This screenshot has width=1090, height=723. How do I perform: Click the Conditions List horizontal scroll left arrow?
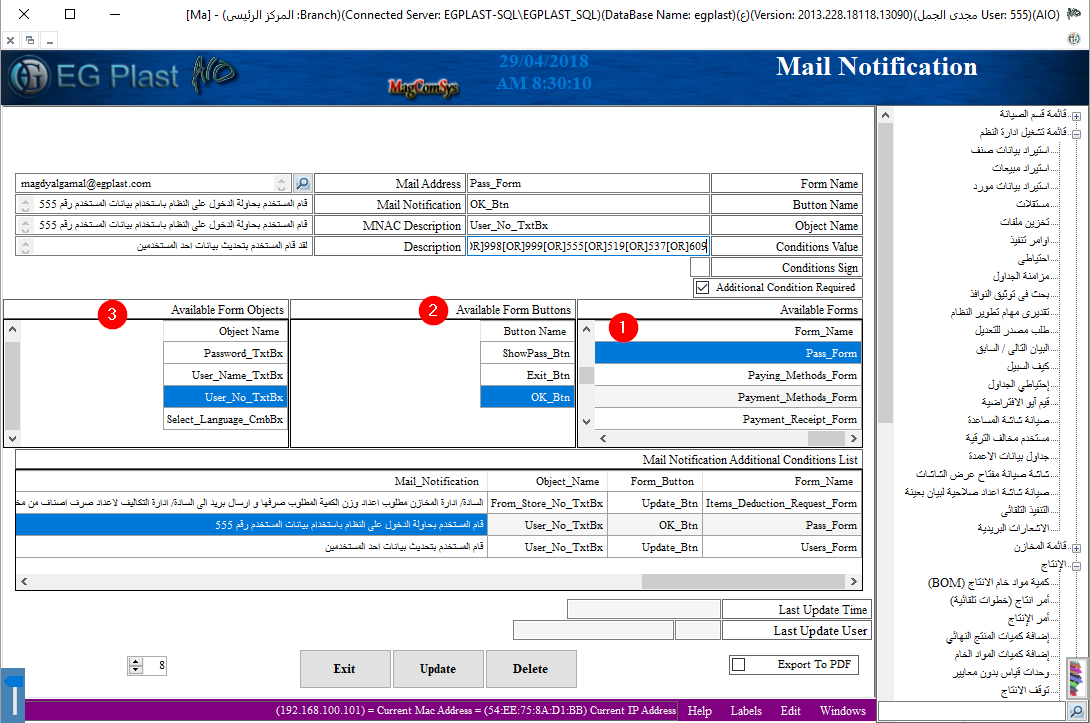click(24, 581)
